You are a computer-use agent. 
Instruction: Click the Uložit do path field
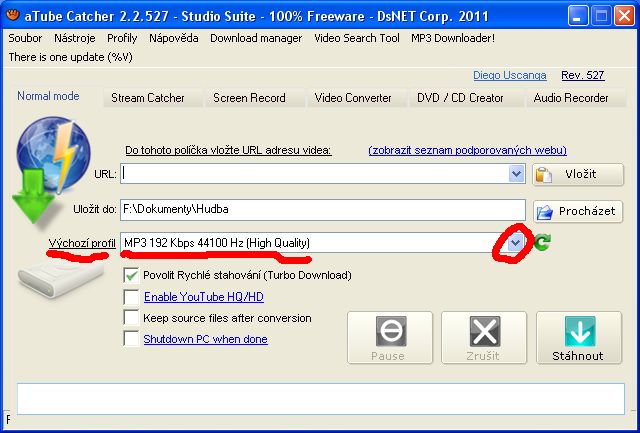322,210
